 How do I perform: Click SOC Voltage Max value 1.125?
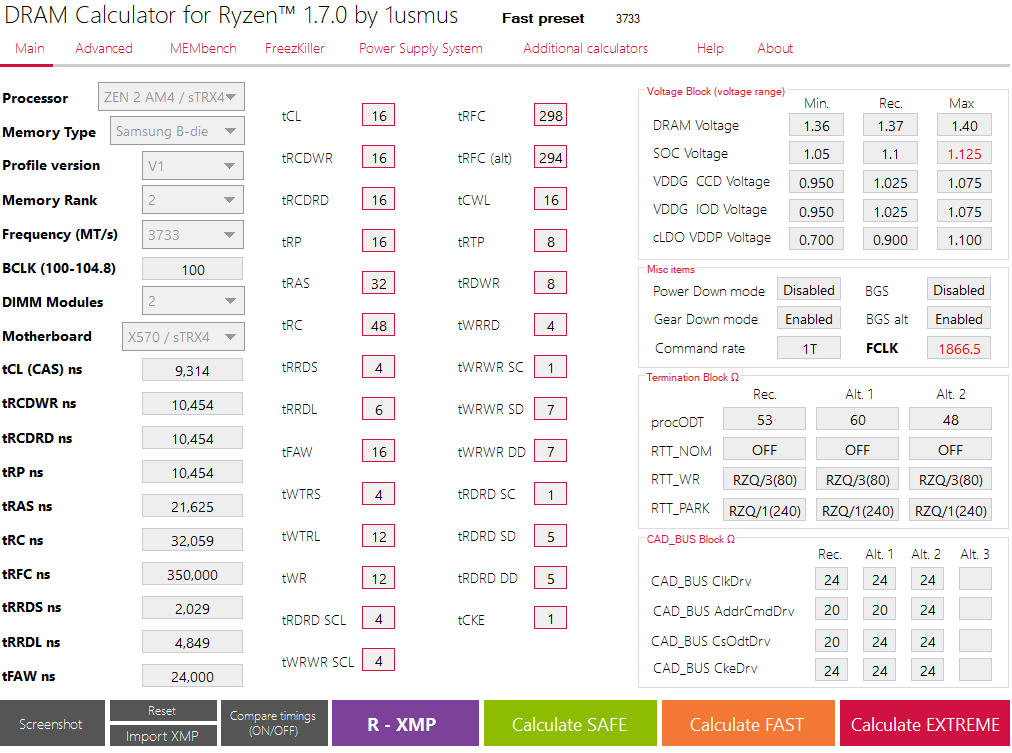[x=964, y=154]
